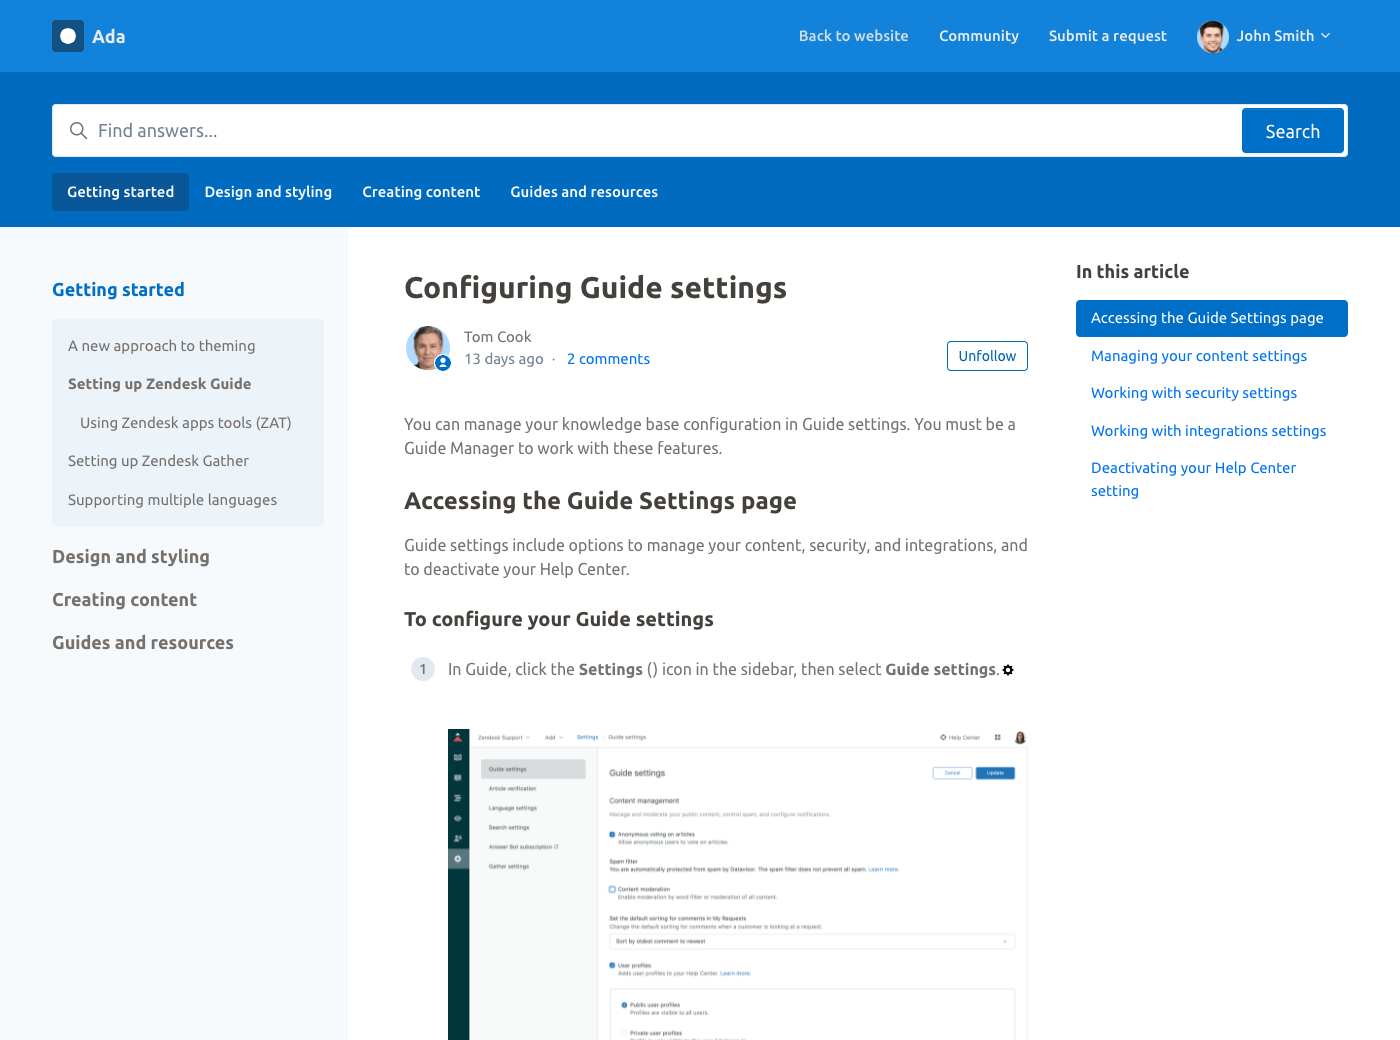Open the Guide settings screenshot image

[737, 884]
